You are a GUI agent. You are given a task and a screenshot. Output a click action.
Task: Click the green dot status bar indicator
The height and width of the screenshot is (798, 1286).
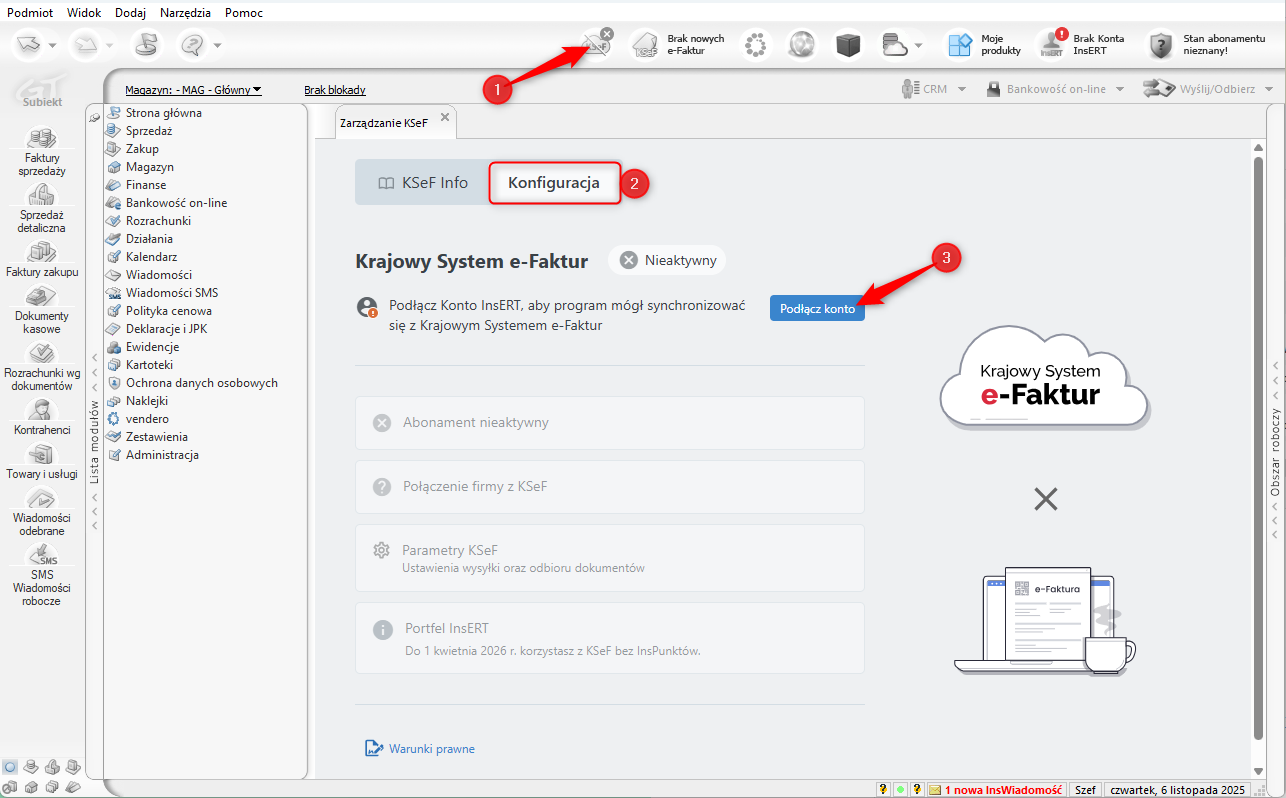pyautogui.click(x=900, y=789)
